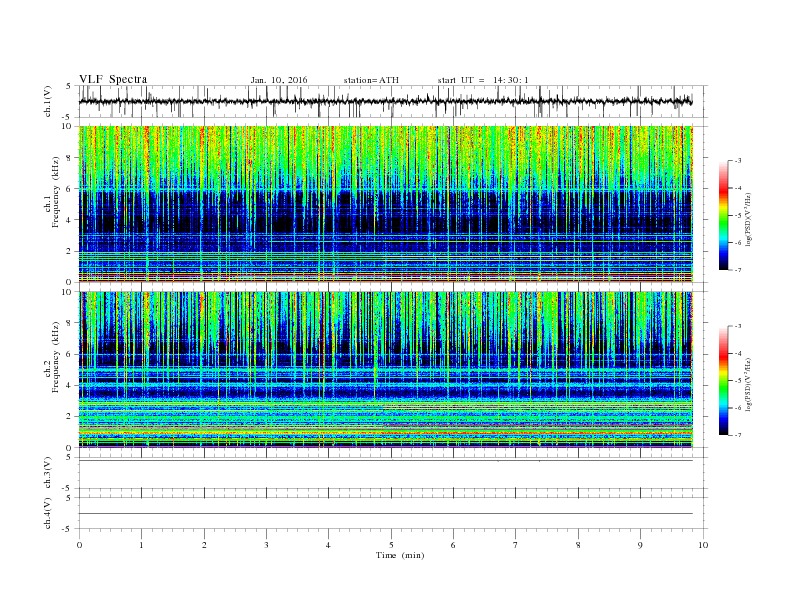The width and height of the screenshot is (792, 612).
Task: Click the "5" tick on the Time axis
Action: point(391,545)
